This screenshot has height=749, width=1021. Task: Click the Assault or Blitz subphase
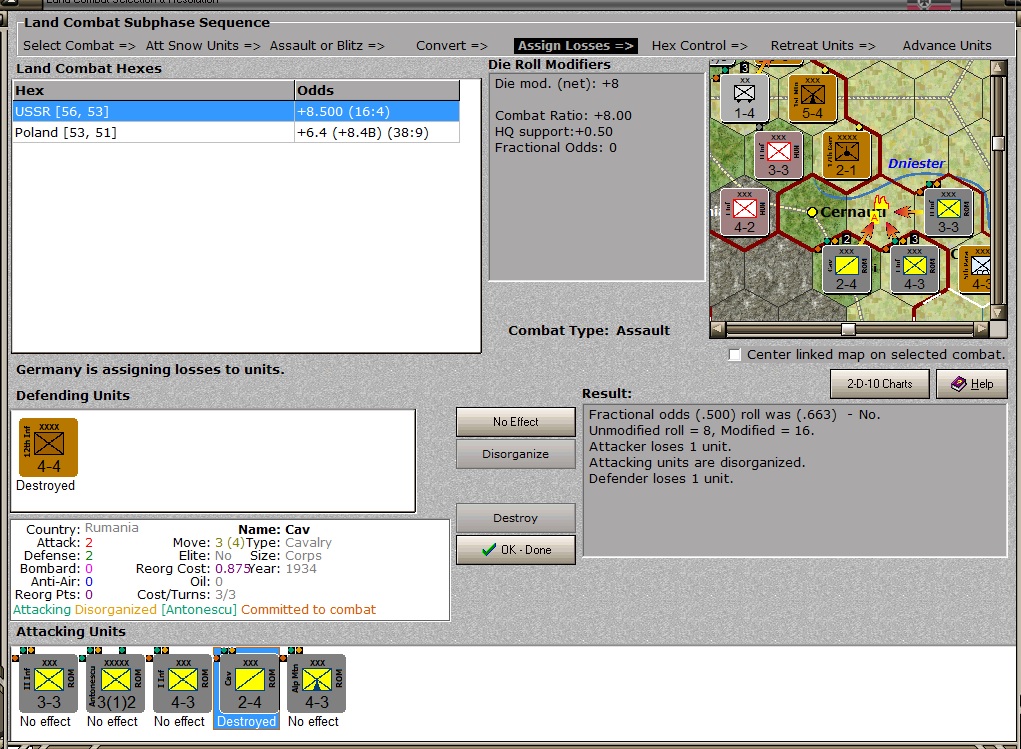(327, 46)
